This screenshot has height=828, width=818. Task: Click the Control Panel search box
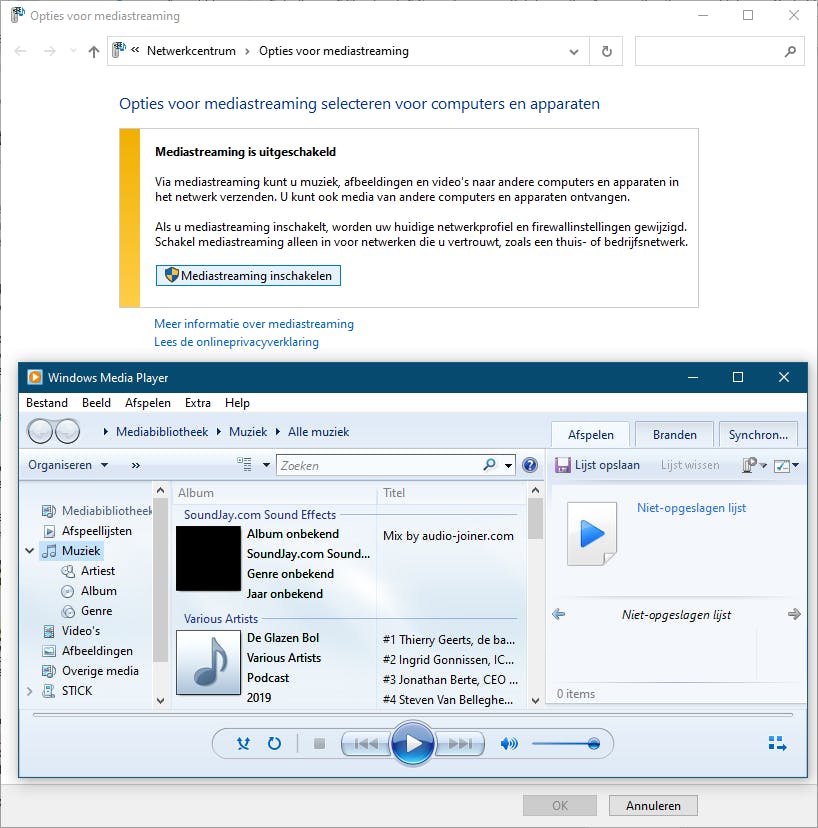coord(719,51)
